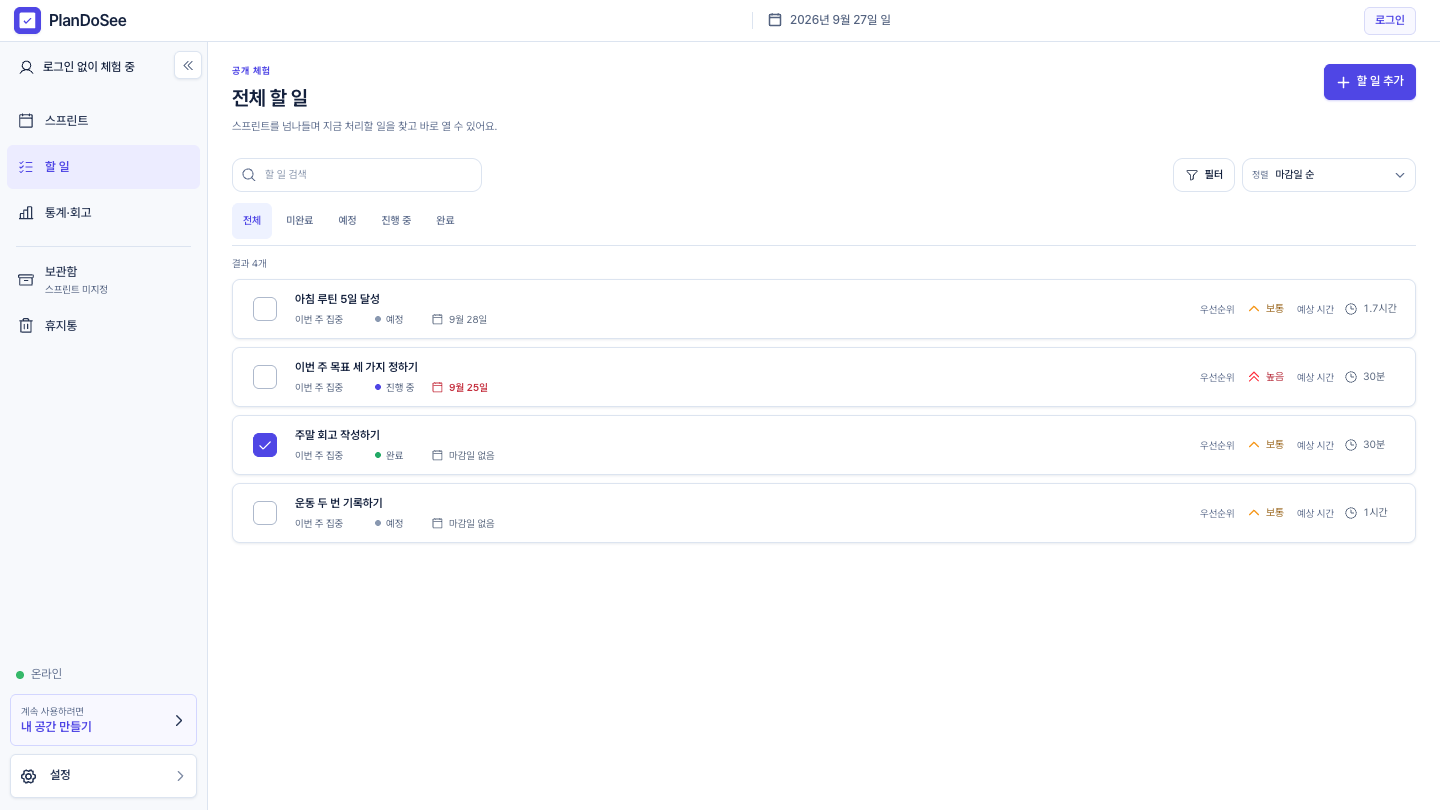Open 스프린트 from the sidebar
1440x810 pixels.
(103, 121)
